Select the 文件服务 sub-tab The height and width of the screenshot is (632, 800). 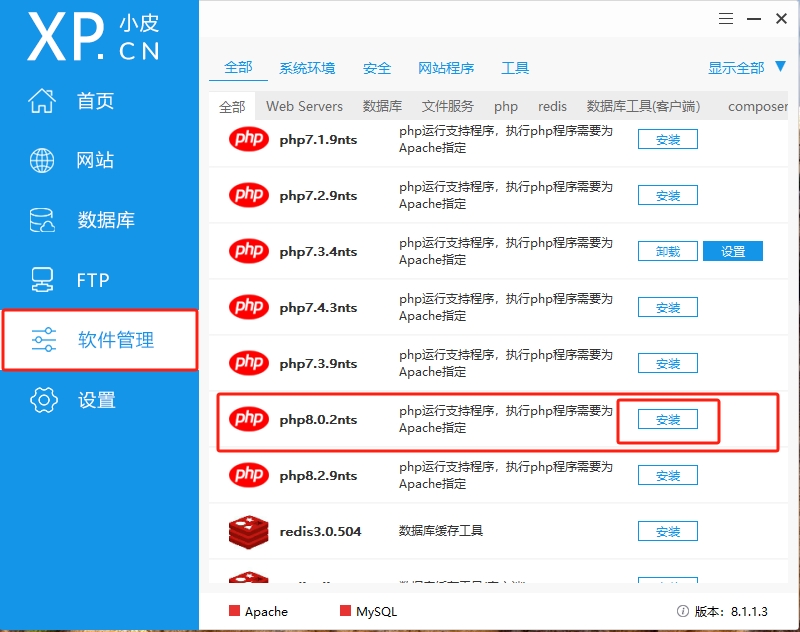pos(447,106)
